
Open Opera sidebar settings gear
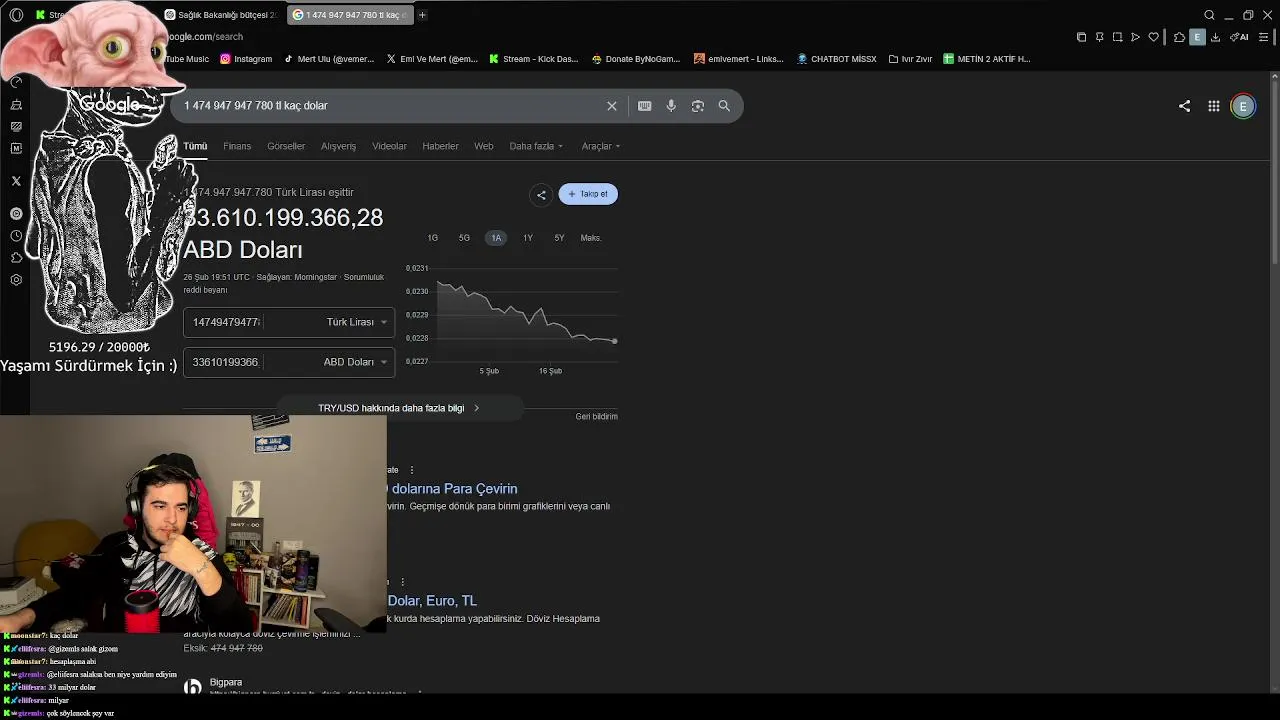16,280
